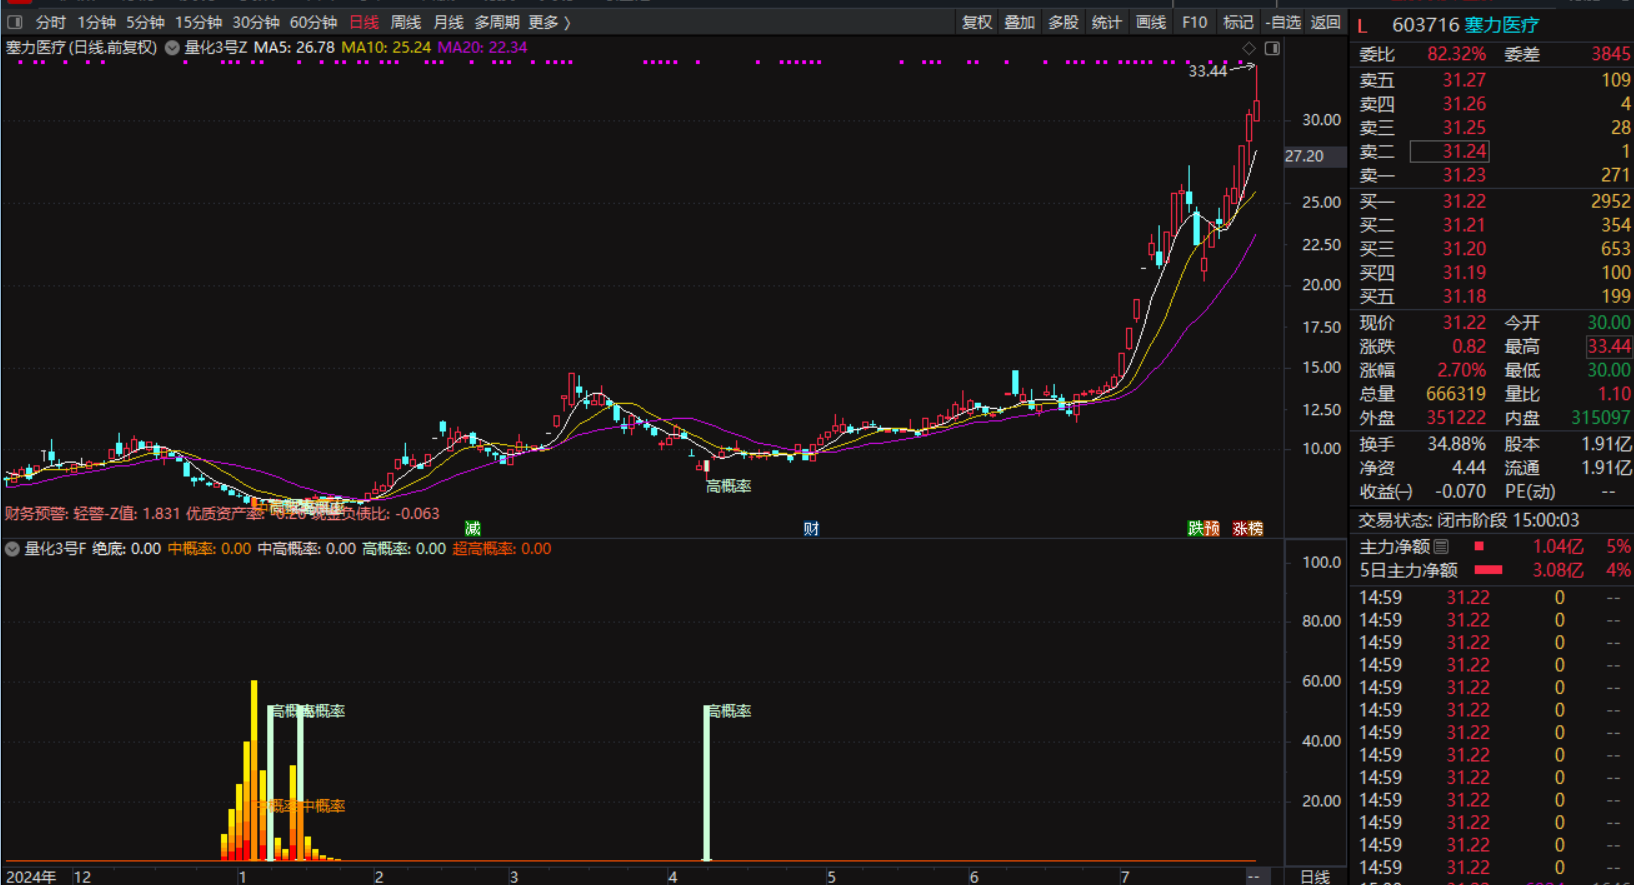Open the 涨榜 indicator tag
1634x885 pixels.
coord(1247,528)
